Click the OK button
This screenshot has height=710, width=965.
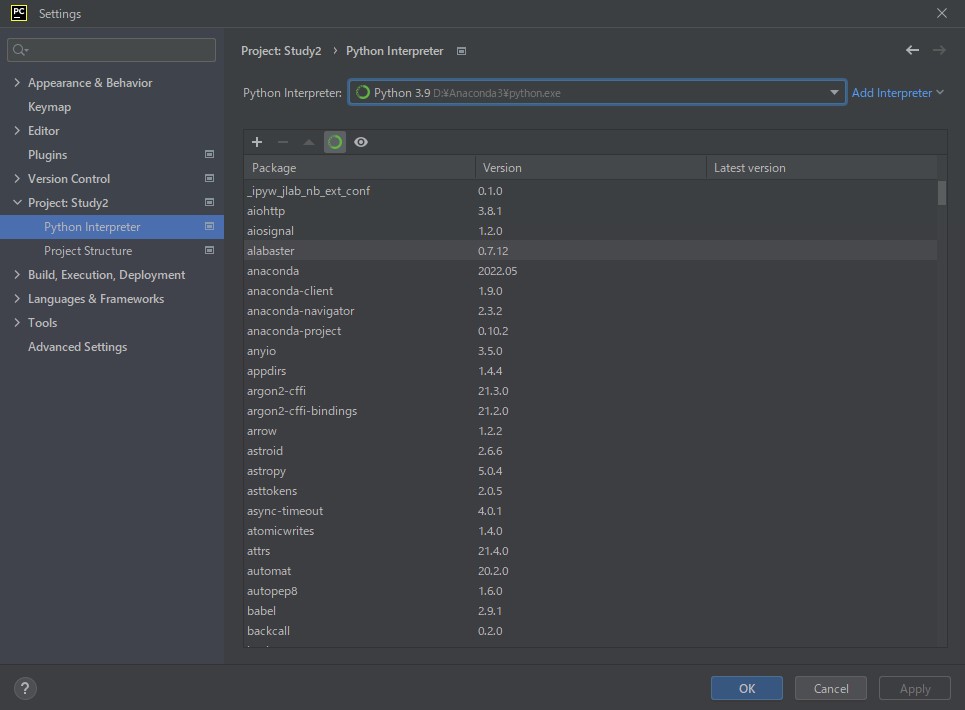point(747,688)
